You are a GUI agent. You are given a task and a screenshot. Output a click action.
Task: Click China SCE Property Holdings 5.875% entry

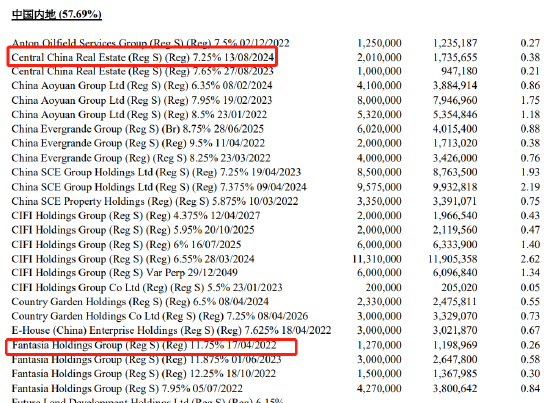(x=155, y=201)
